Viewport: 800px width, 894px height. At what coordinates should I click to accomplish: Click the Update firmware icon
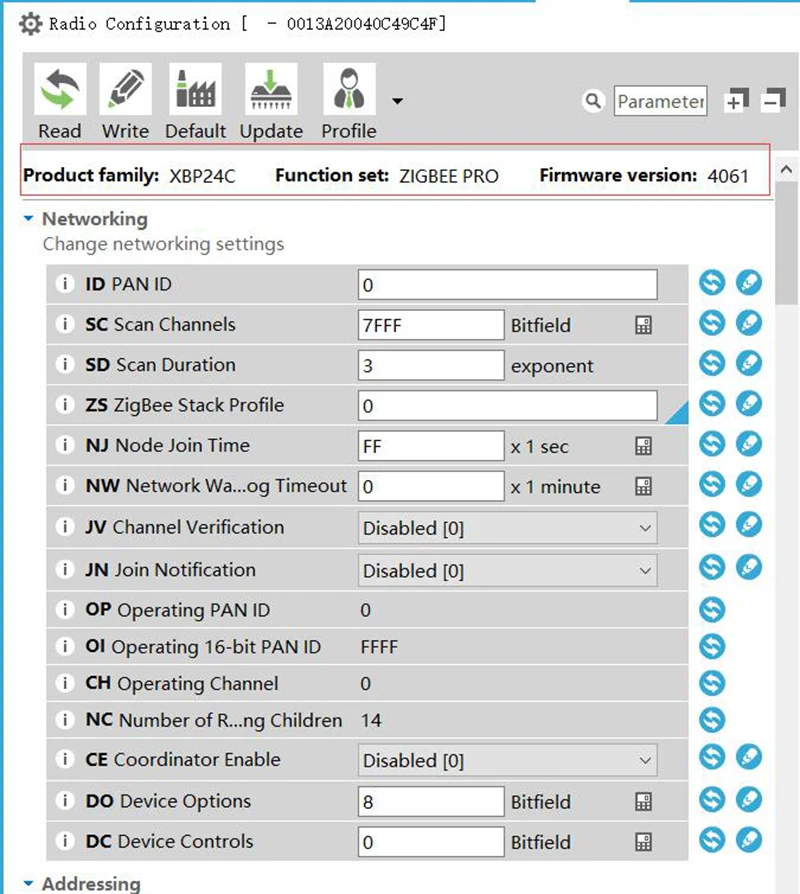pyautogui.click(x=271, y=89)
